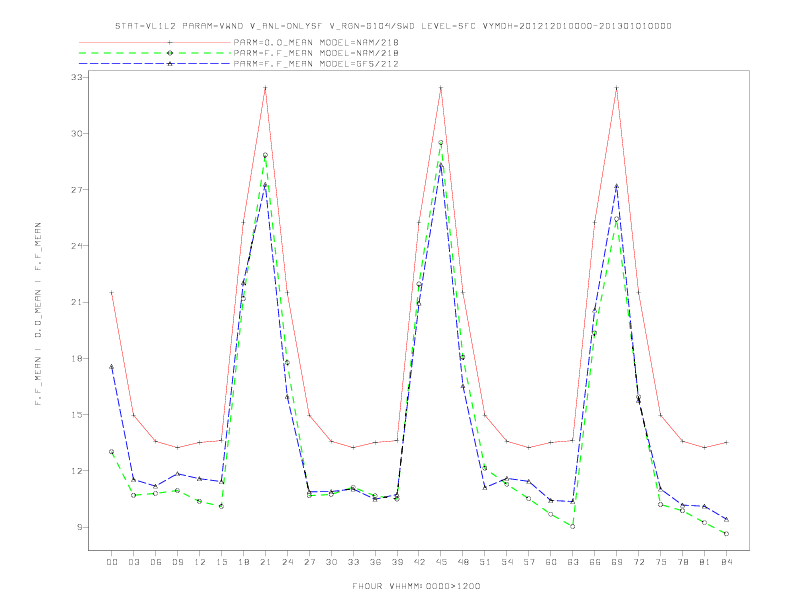Click x-axis tick label 21
Viewport: 792px width, 612px height.
pos(265,562)
